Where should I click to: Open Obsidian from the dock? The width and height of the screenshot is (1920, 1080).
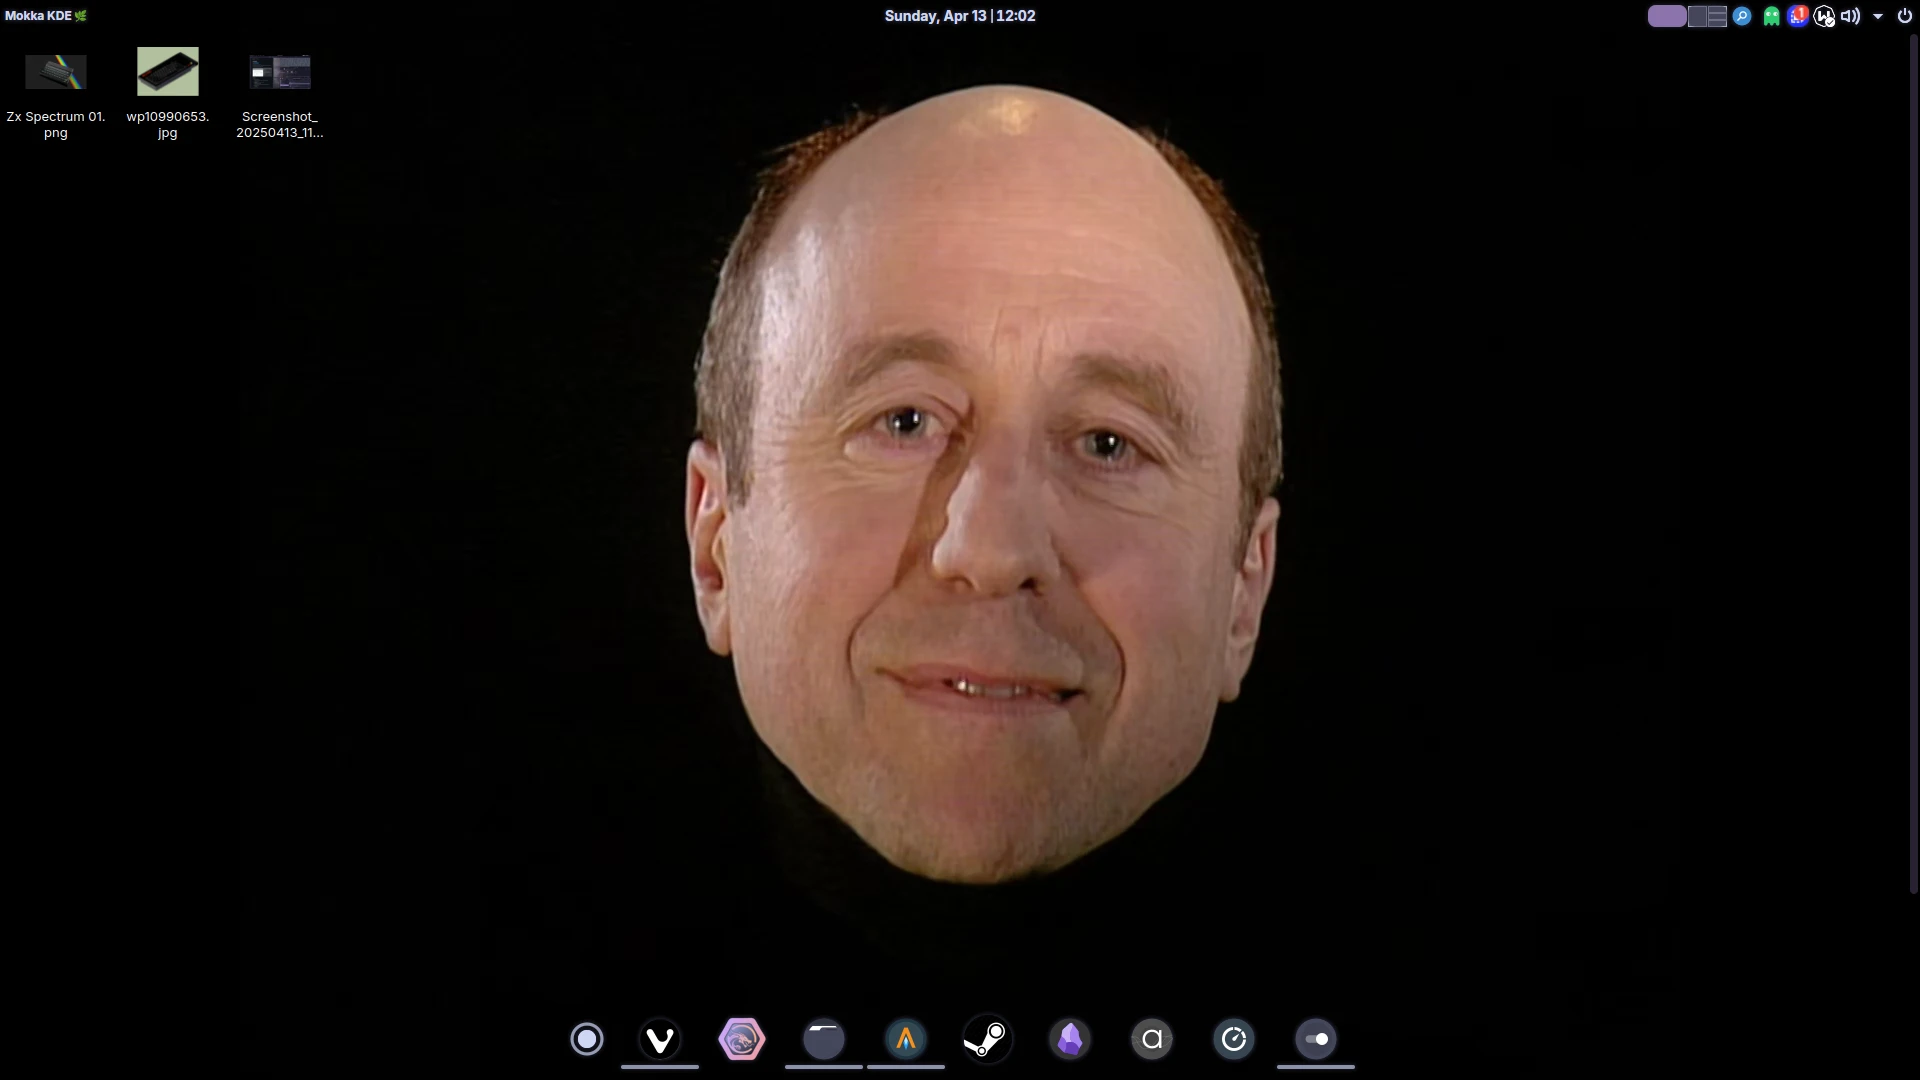[x=1070, y=1039]
